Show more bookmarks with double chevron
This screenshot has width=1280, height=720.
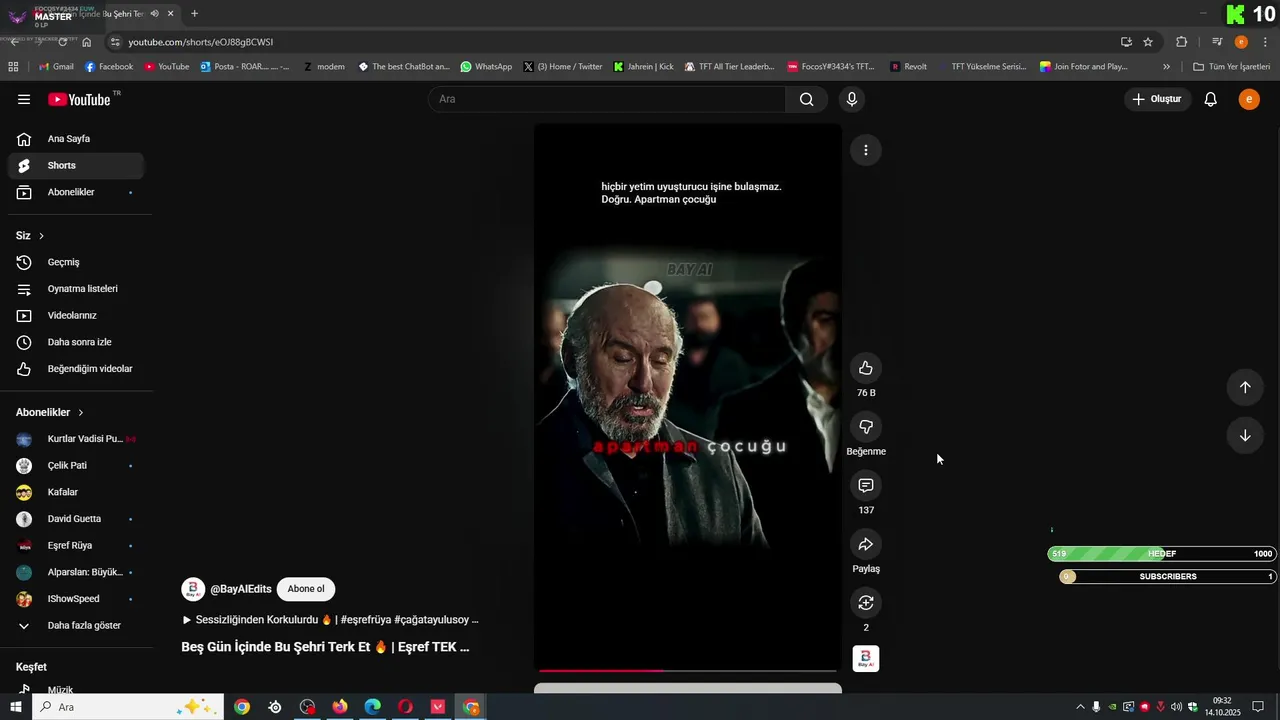pos(1166,67)
